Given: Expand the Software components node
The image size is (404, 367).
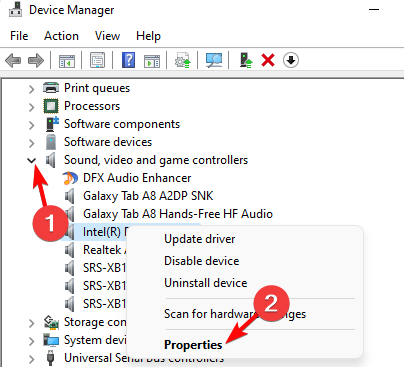Looking at the screenshot, I should 31,125.
